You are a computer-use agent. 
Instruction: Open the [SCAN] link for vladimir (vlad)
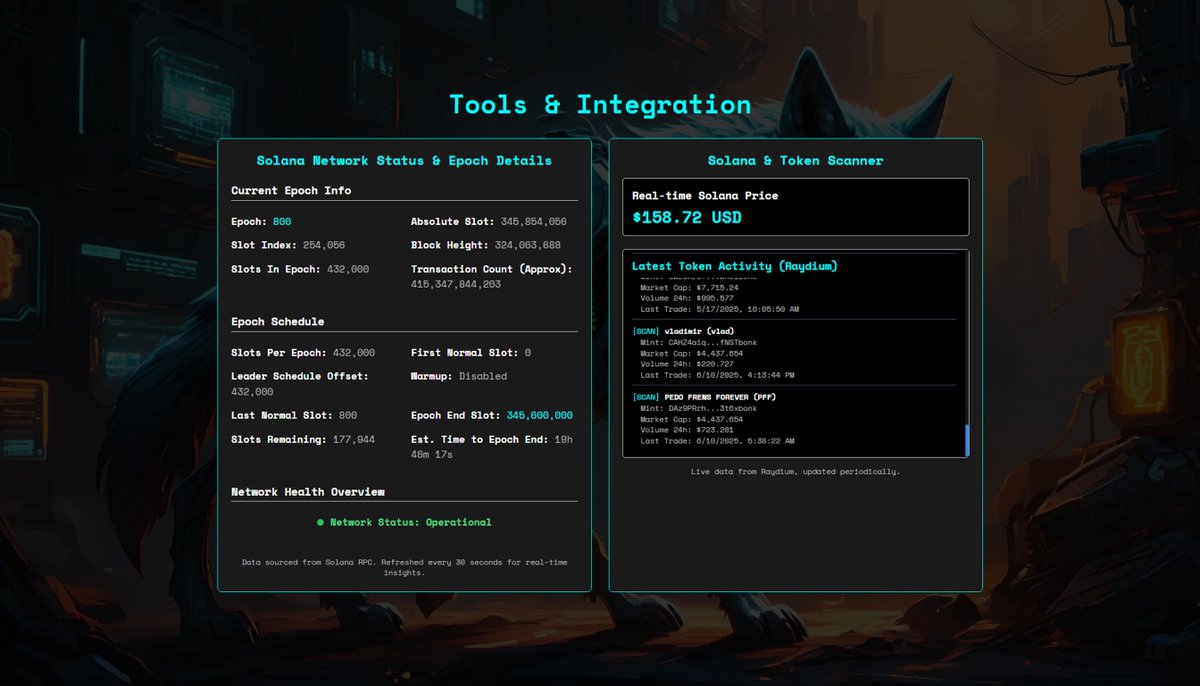(646, 331)
